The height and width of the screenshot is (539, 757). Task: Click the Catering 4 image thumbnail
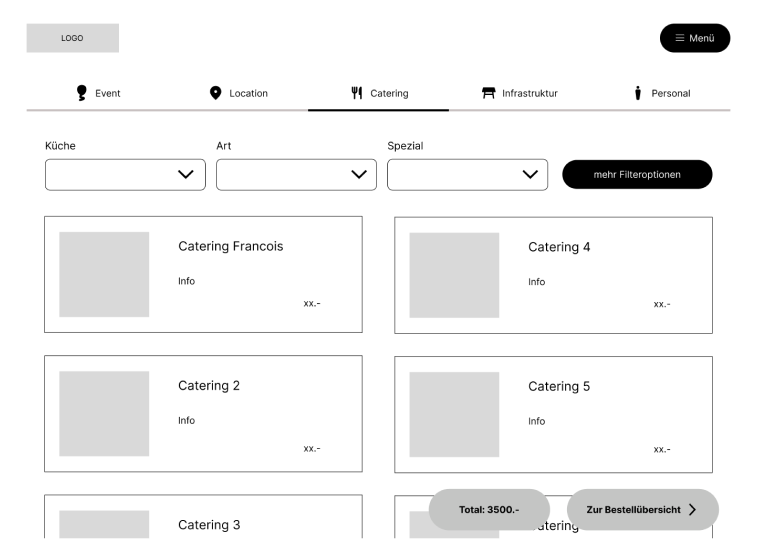(x=454, y=275)
